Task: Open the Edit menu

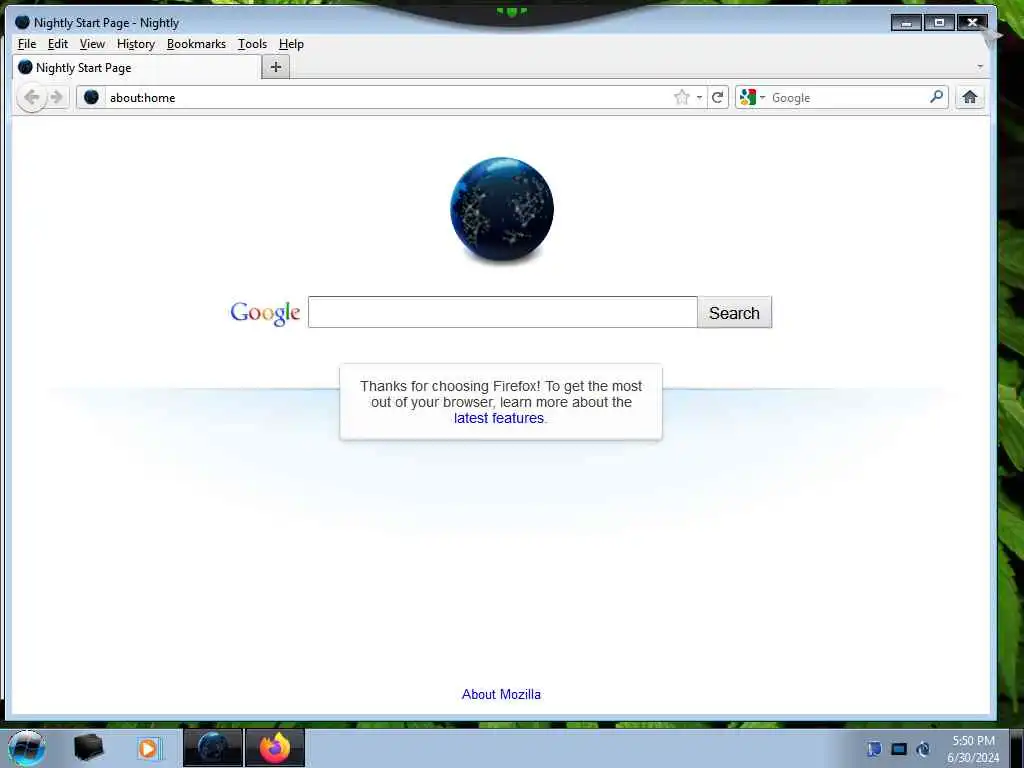Action: click(57, 44)
